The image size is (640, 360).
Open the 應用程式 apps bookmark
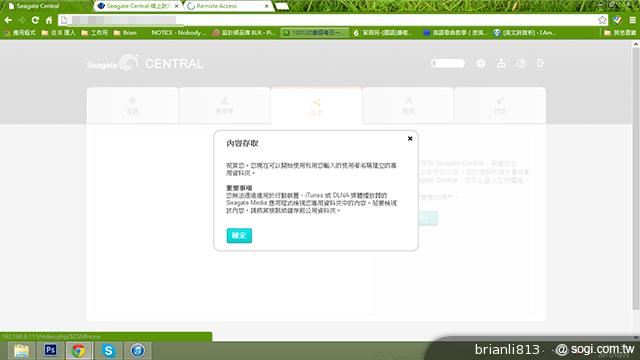(x=20, y=33)
